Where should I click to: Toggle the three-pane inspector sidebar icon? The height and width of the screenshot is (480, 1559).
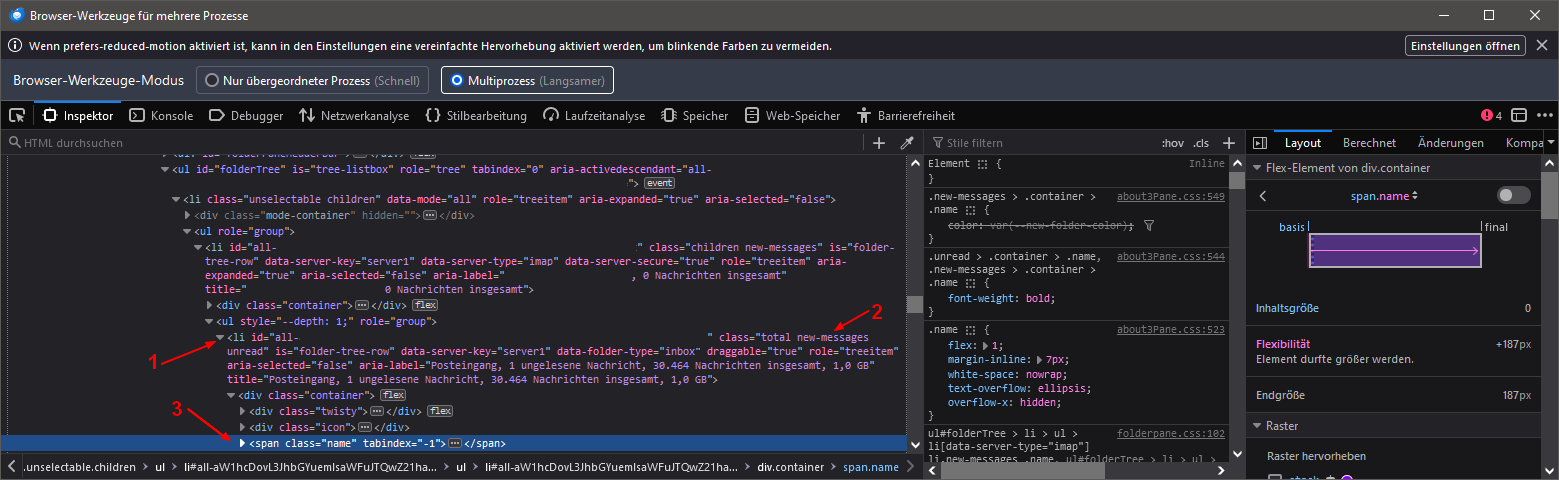[x=1259, y=143]
